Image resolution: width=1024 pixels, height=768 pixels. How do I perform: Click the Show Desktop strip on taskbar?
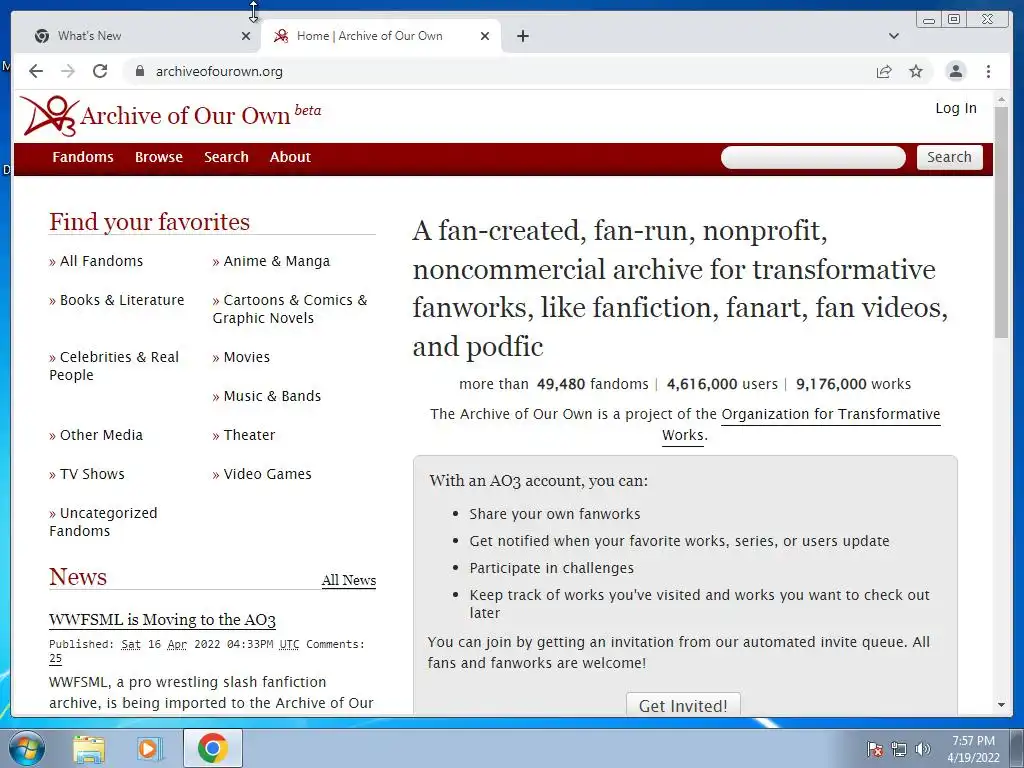coord(1018,748)
